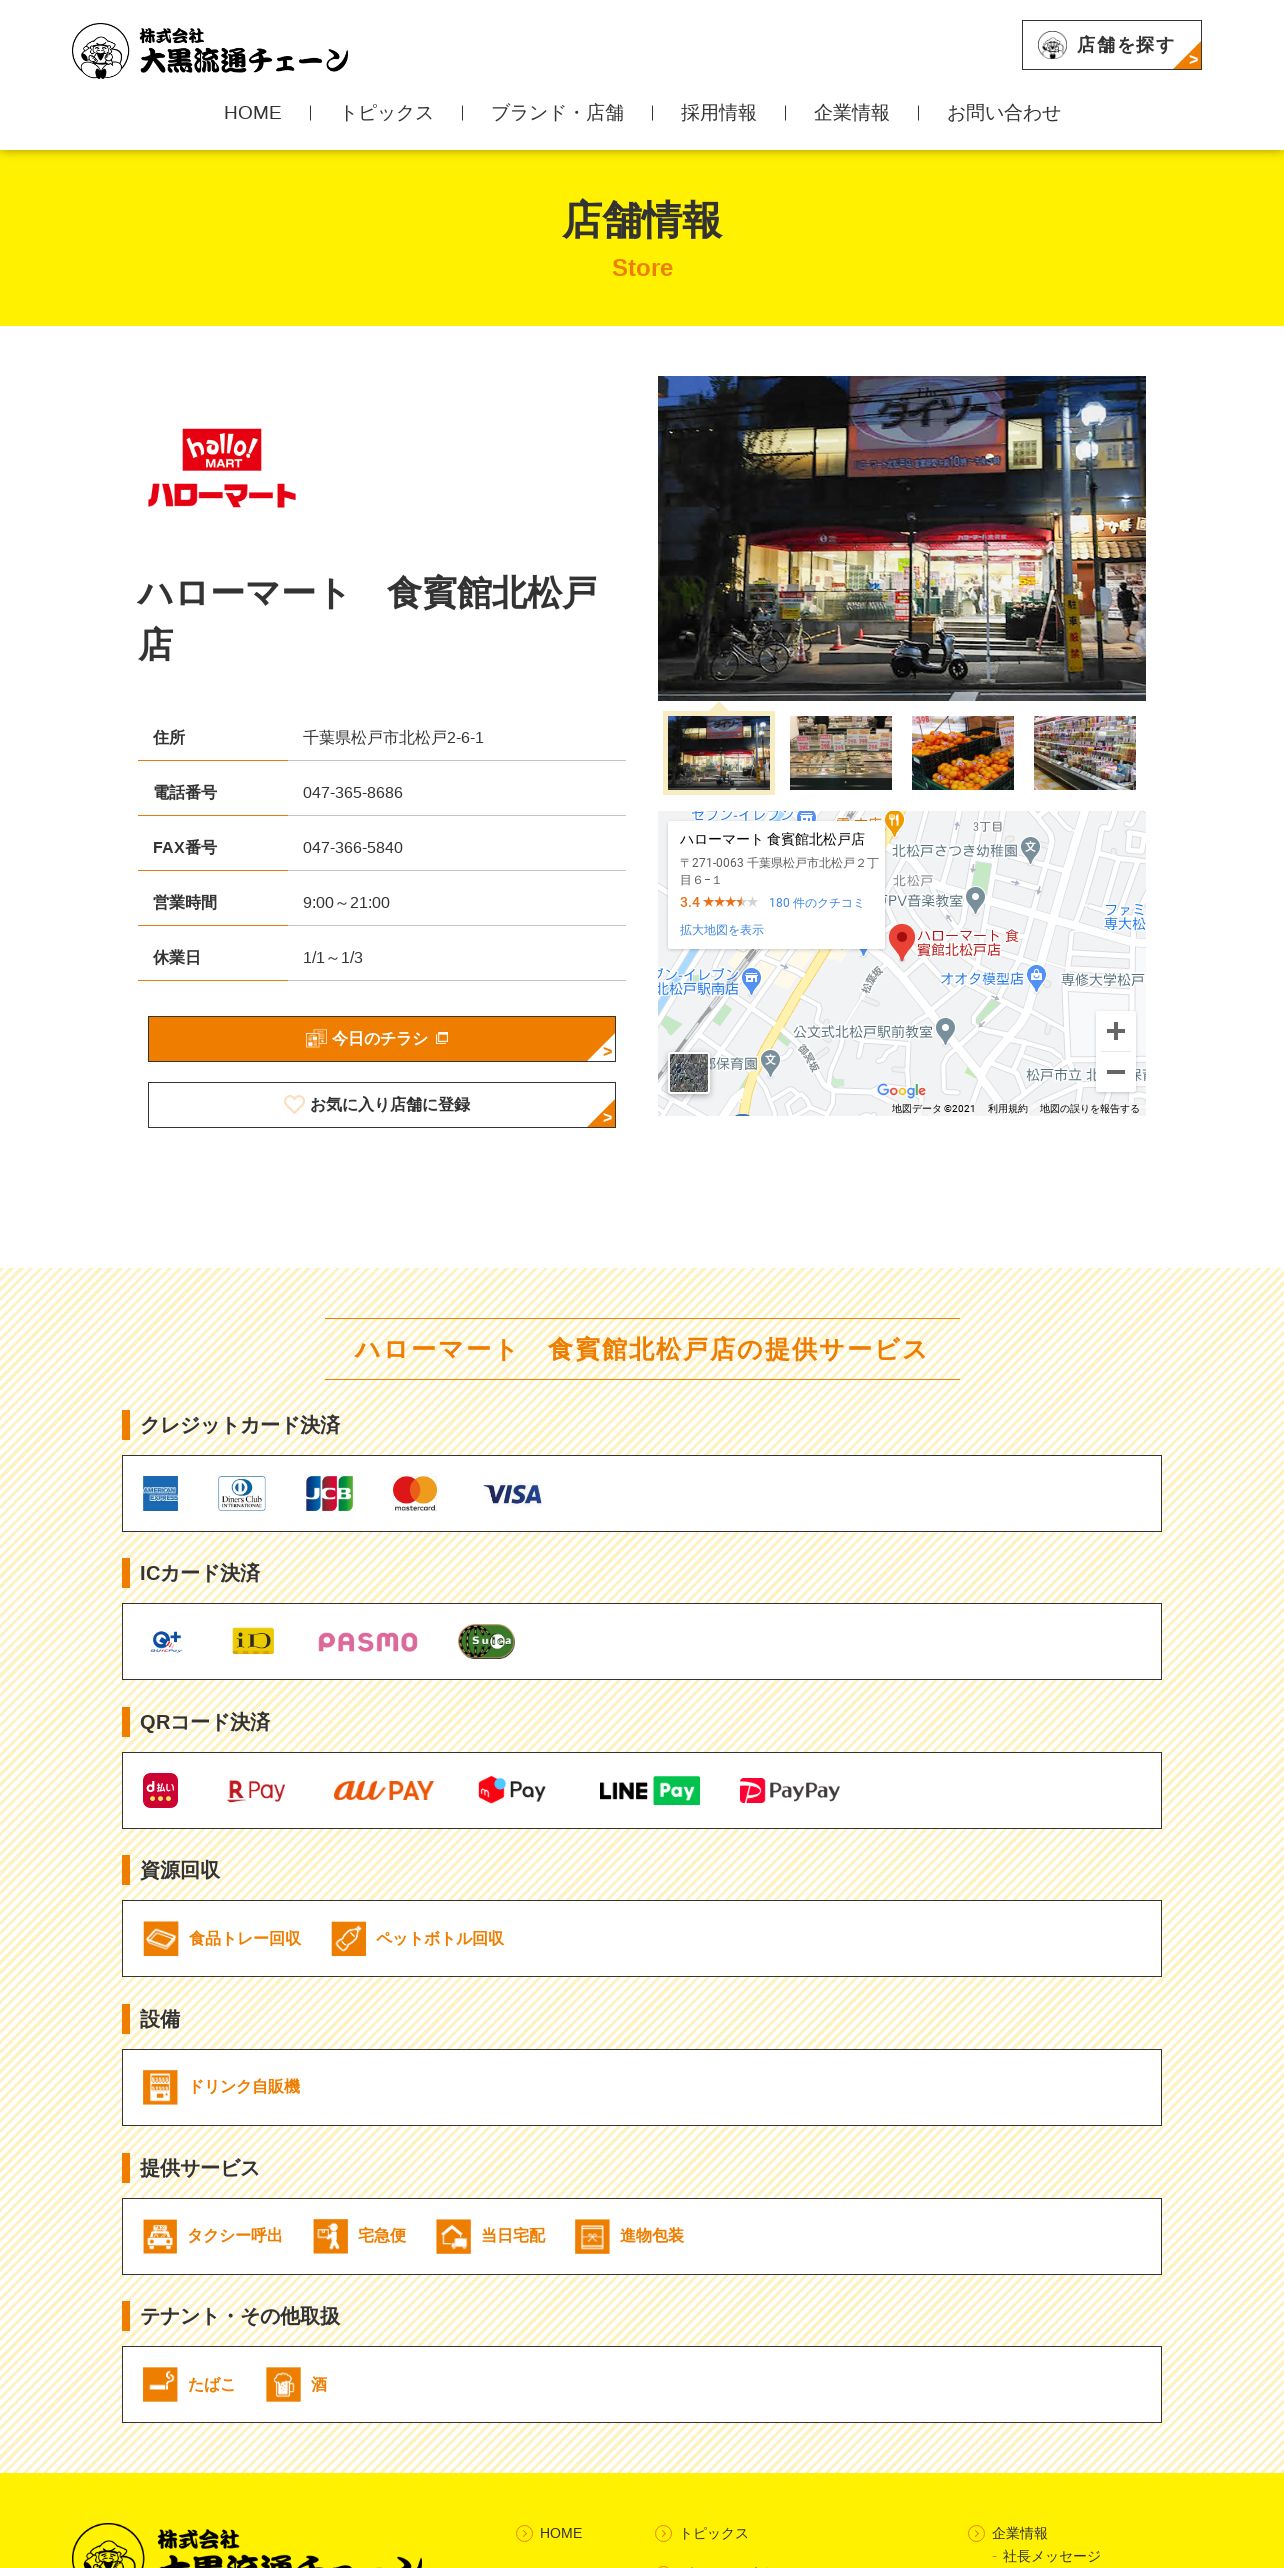Viewport: 1284px width, 2568px height.
Task: Click the red store pin on map
Action: tap(901, 941)
